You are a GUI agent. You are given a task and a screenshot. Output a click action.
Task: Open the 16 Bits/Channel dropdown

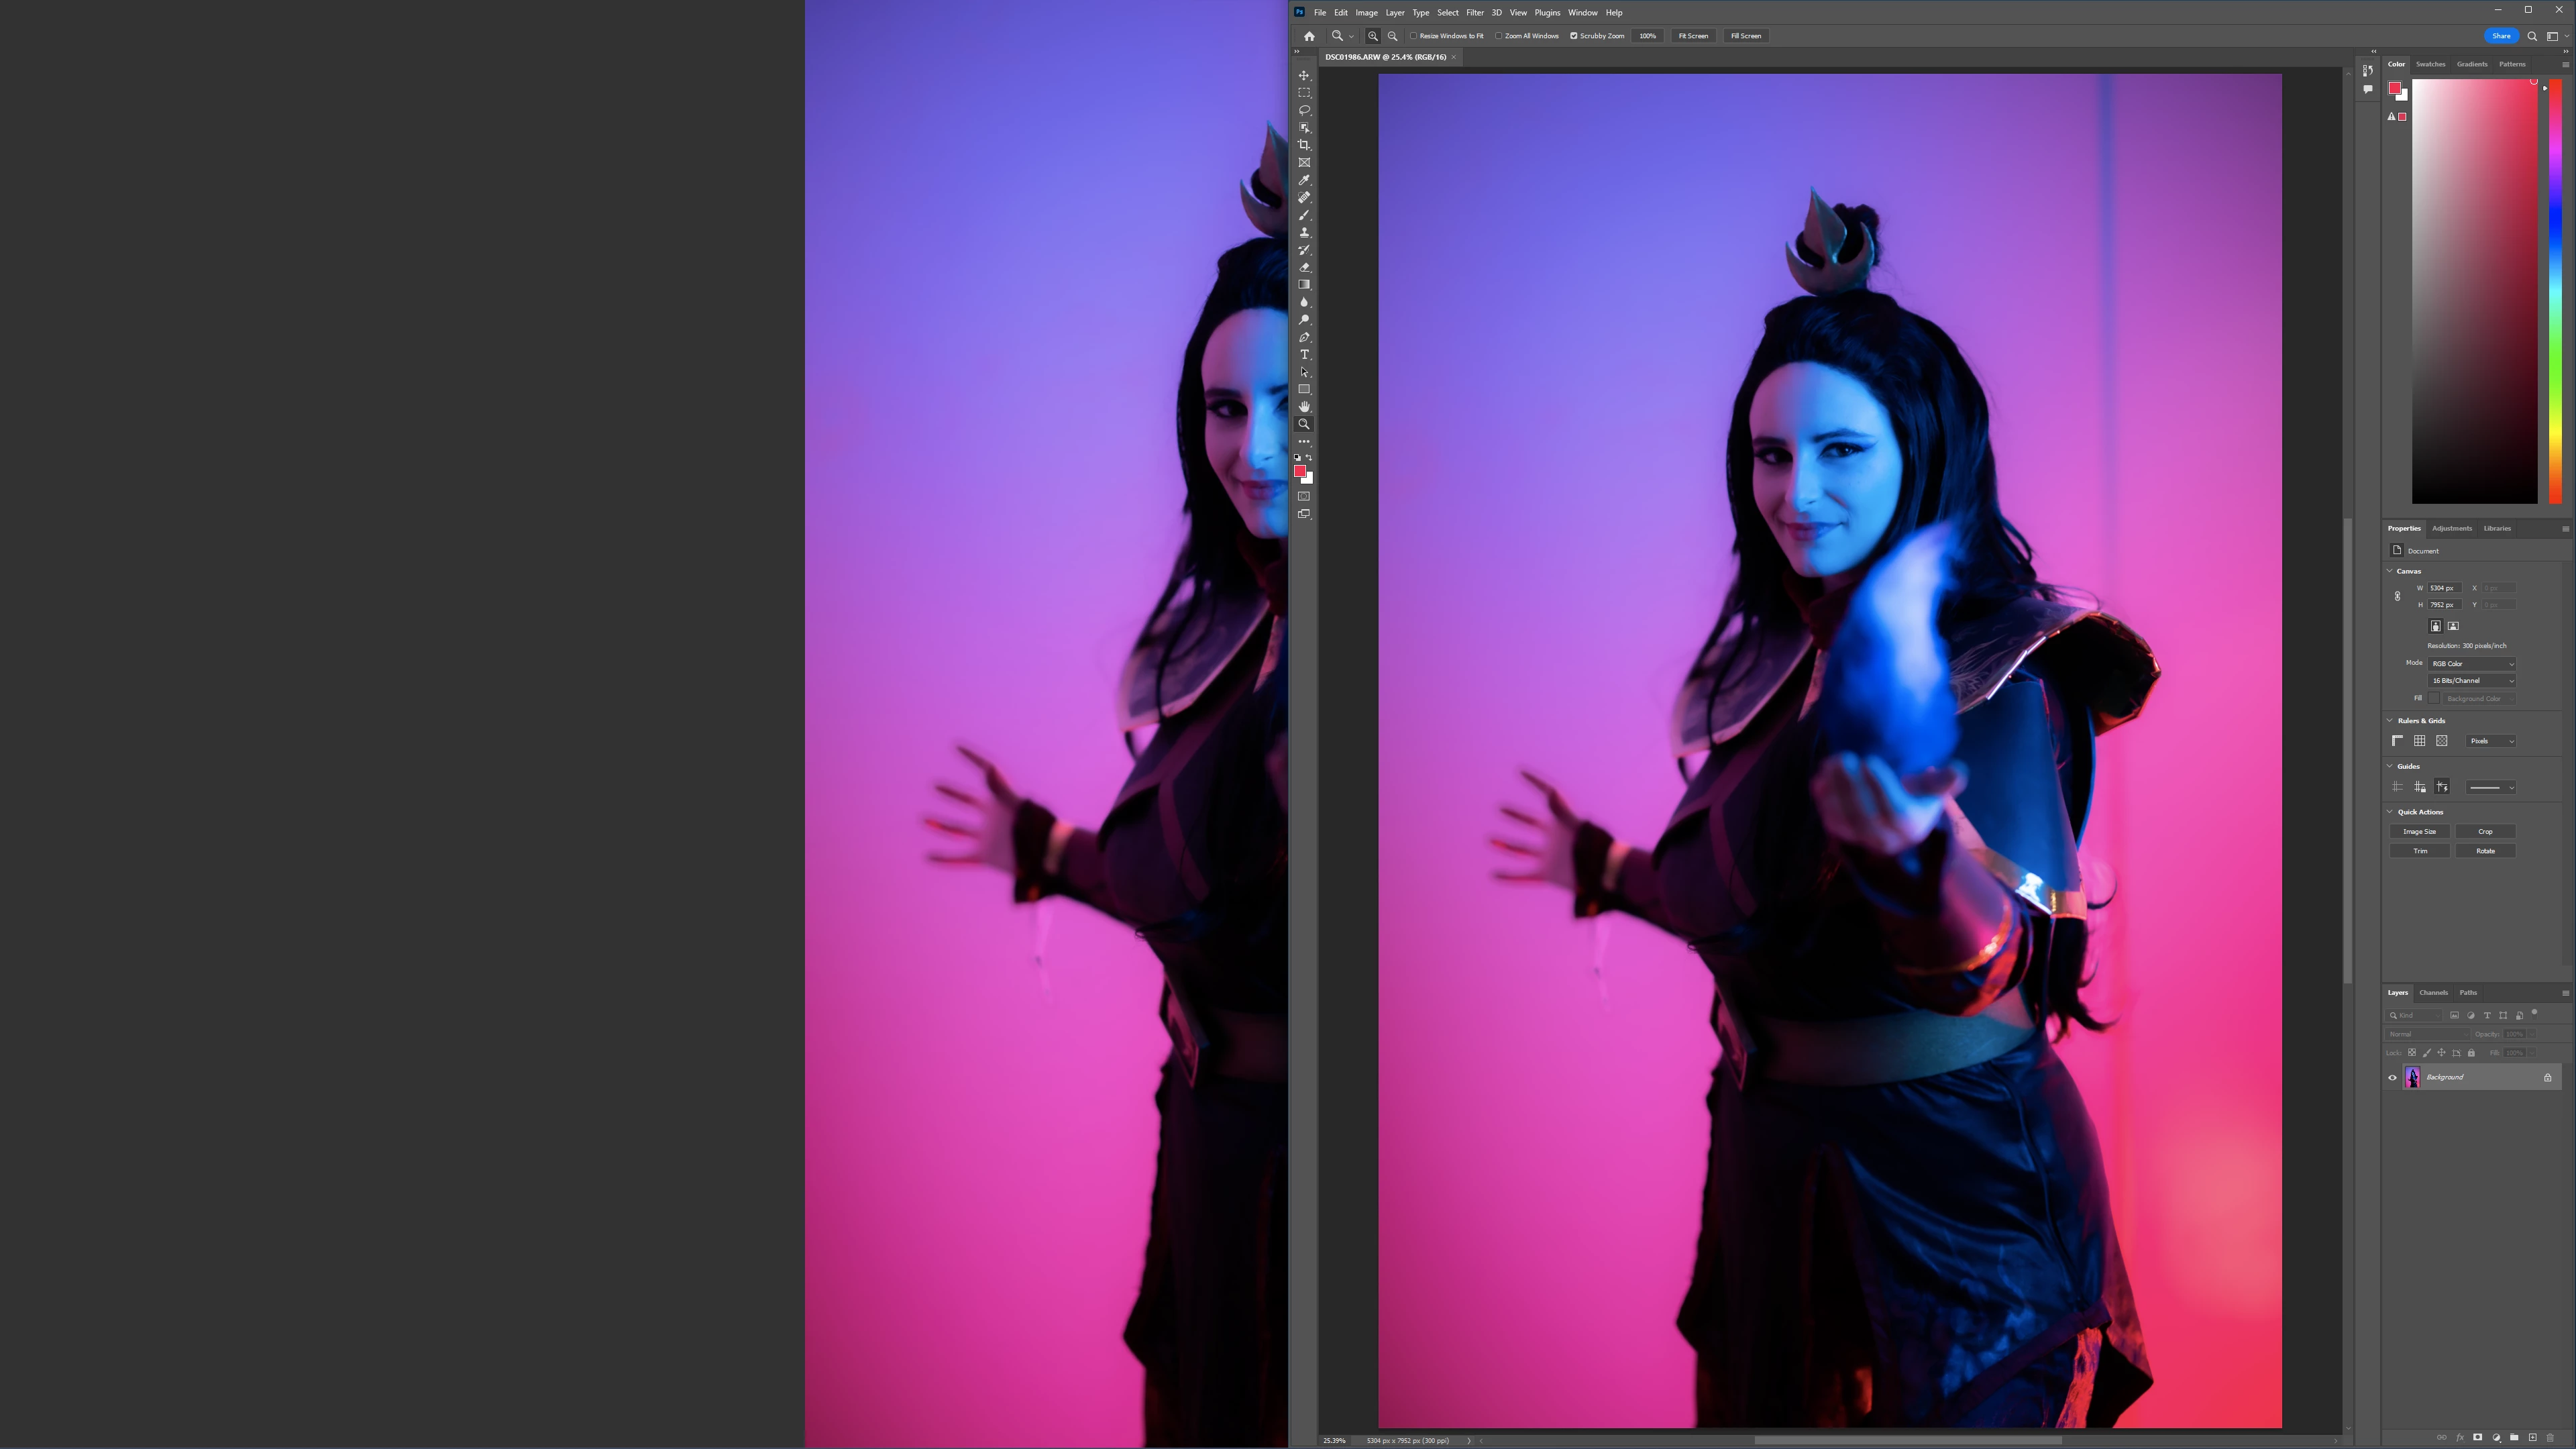[x=2471, y=681]
